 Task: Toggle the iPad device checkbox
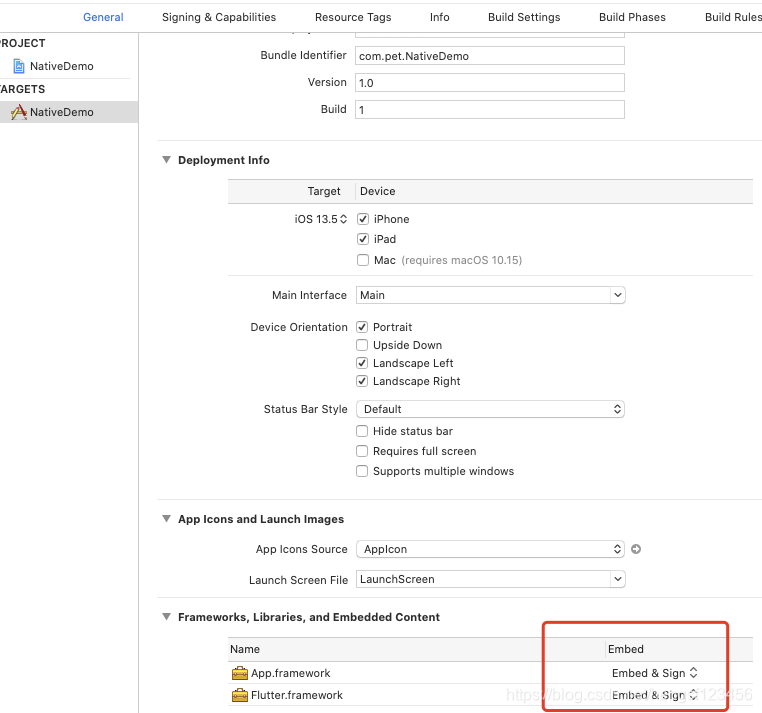click(363, 239)
